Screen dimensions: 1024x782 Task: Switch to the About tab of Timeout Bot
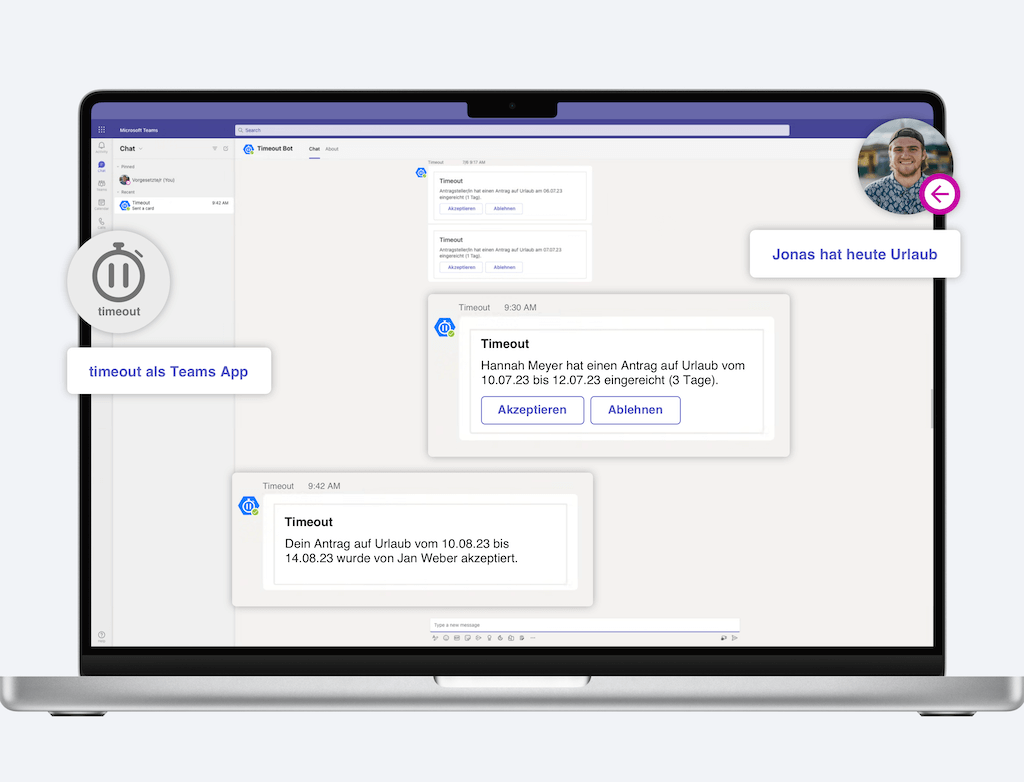point(332,148)
